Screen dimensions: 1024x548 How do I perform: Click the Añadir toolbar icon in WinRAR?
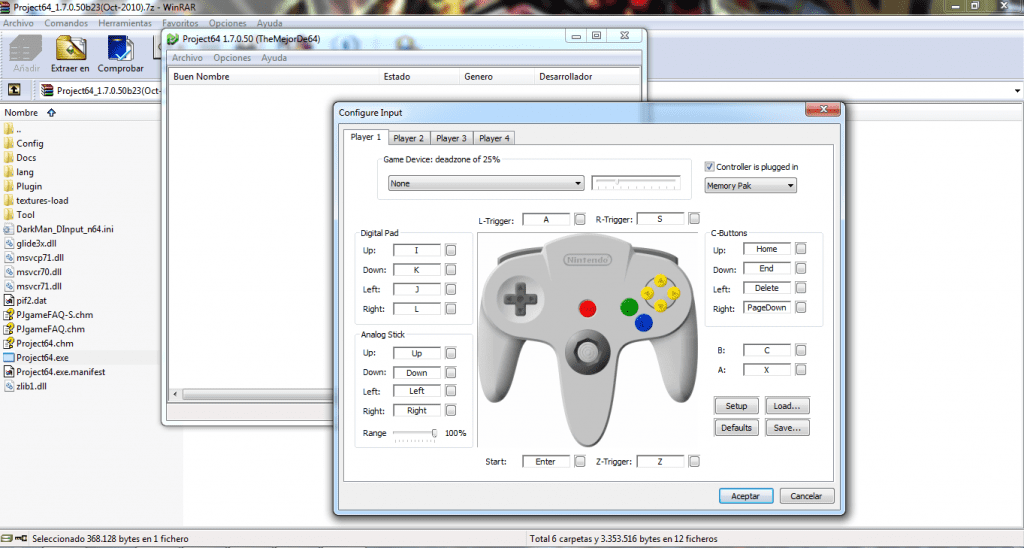tap(26, 48)
